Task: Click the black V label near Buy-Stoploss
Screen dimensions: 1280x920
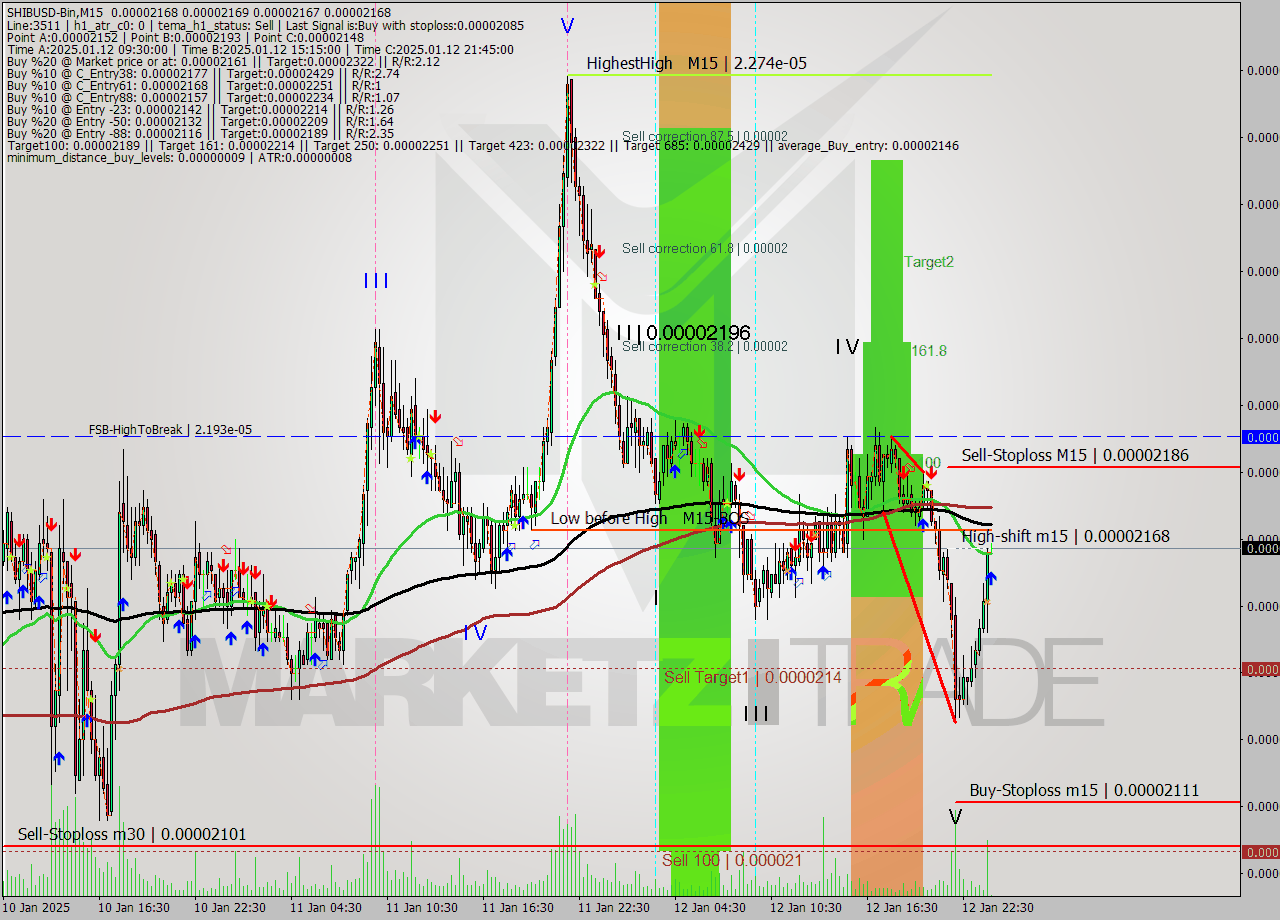Action: 955,818
